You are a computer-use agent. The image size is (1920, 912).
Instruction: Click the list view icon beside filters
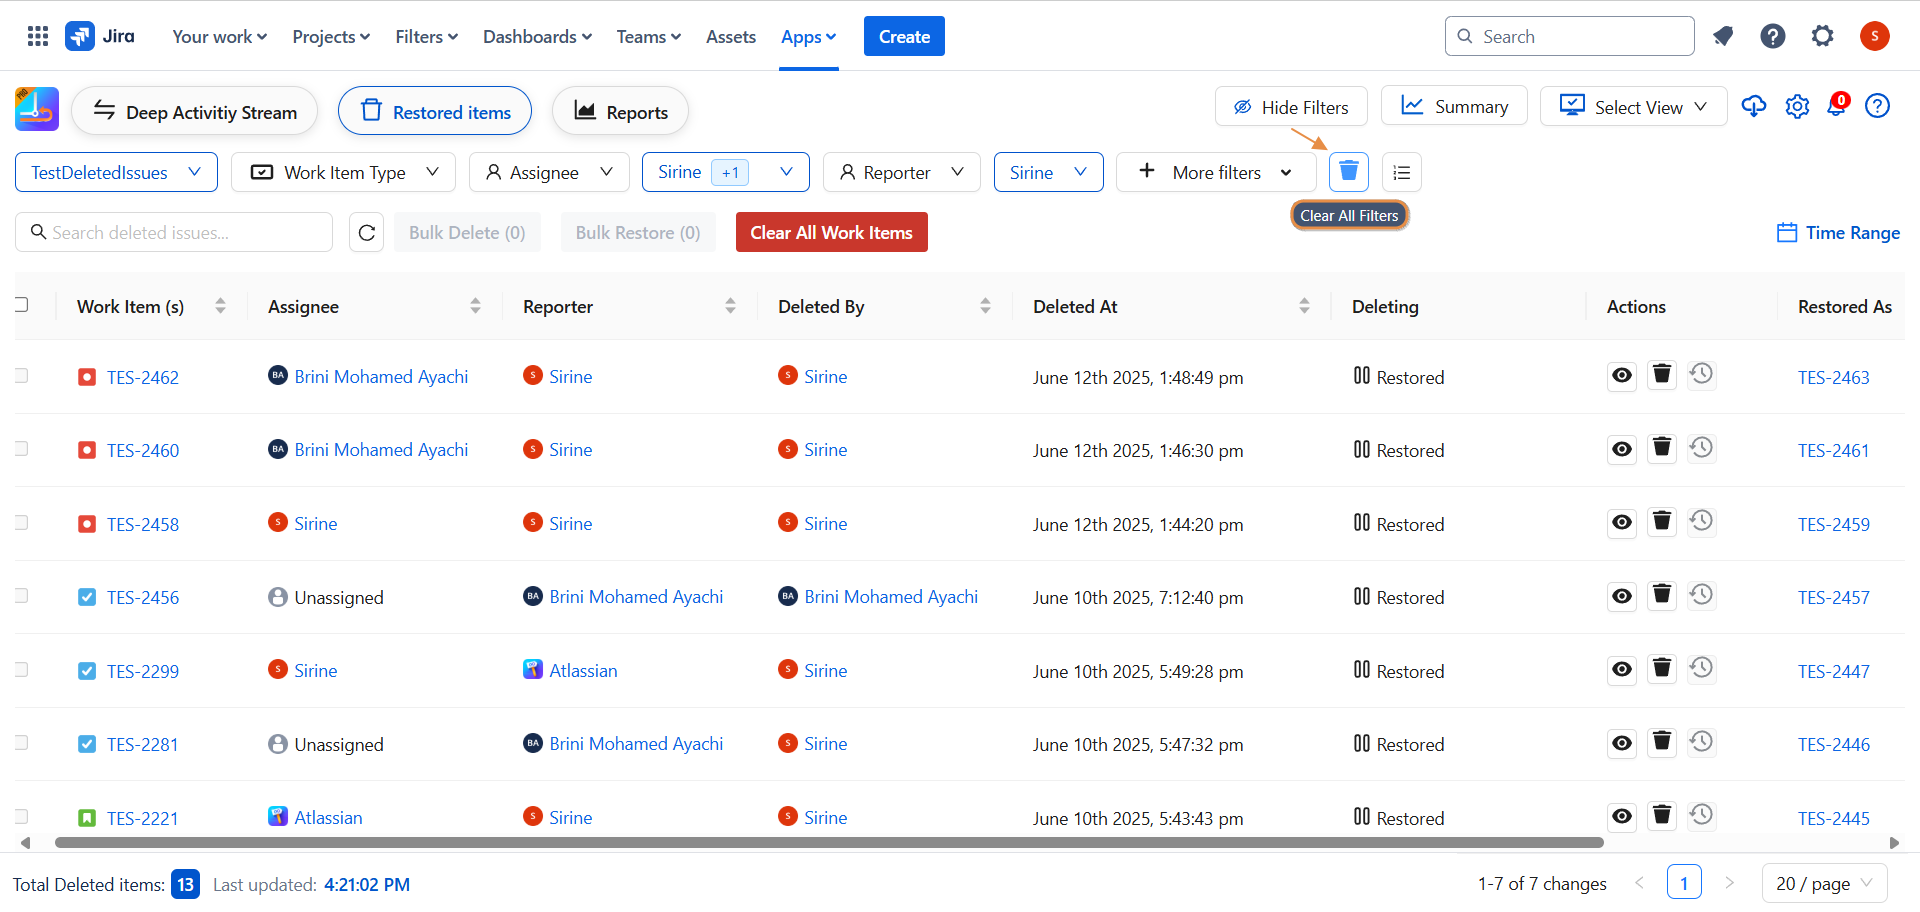(1401, 172)
